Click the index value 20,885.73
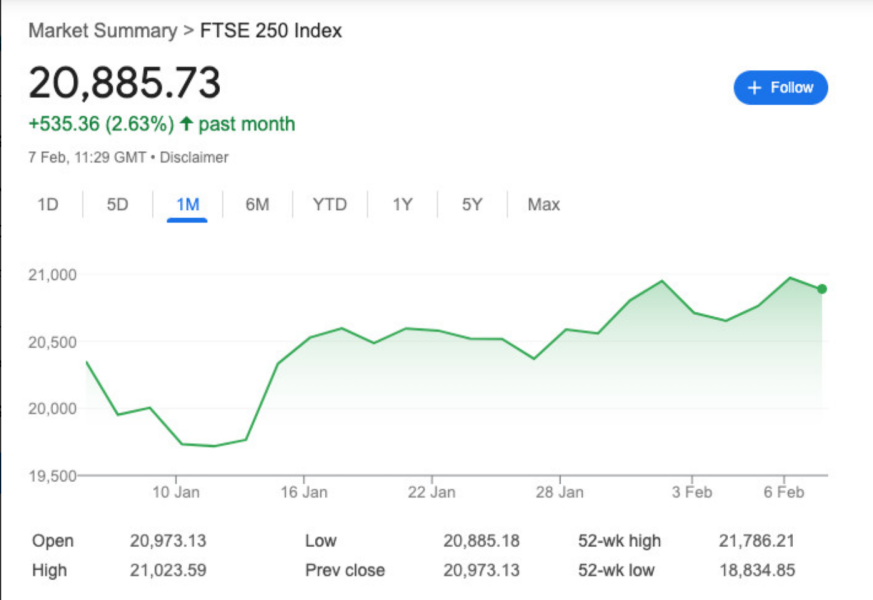The width and height of the screenshot is (873, 600). point(125,83)
